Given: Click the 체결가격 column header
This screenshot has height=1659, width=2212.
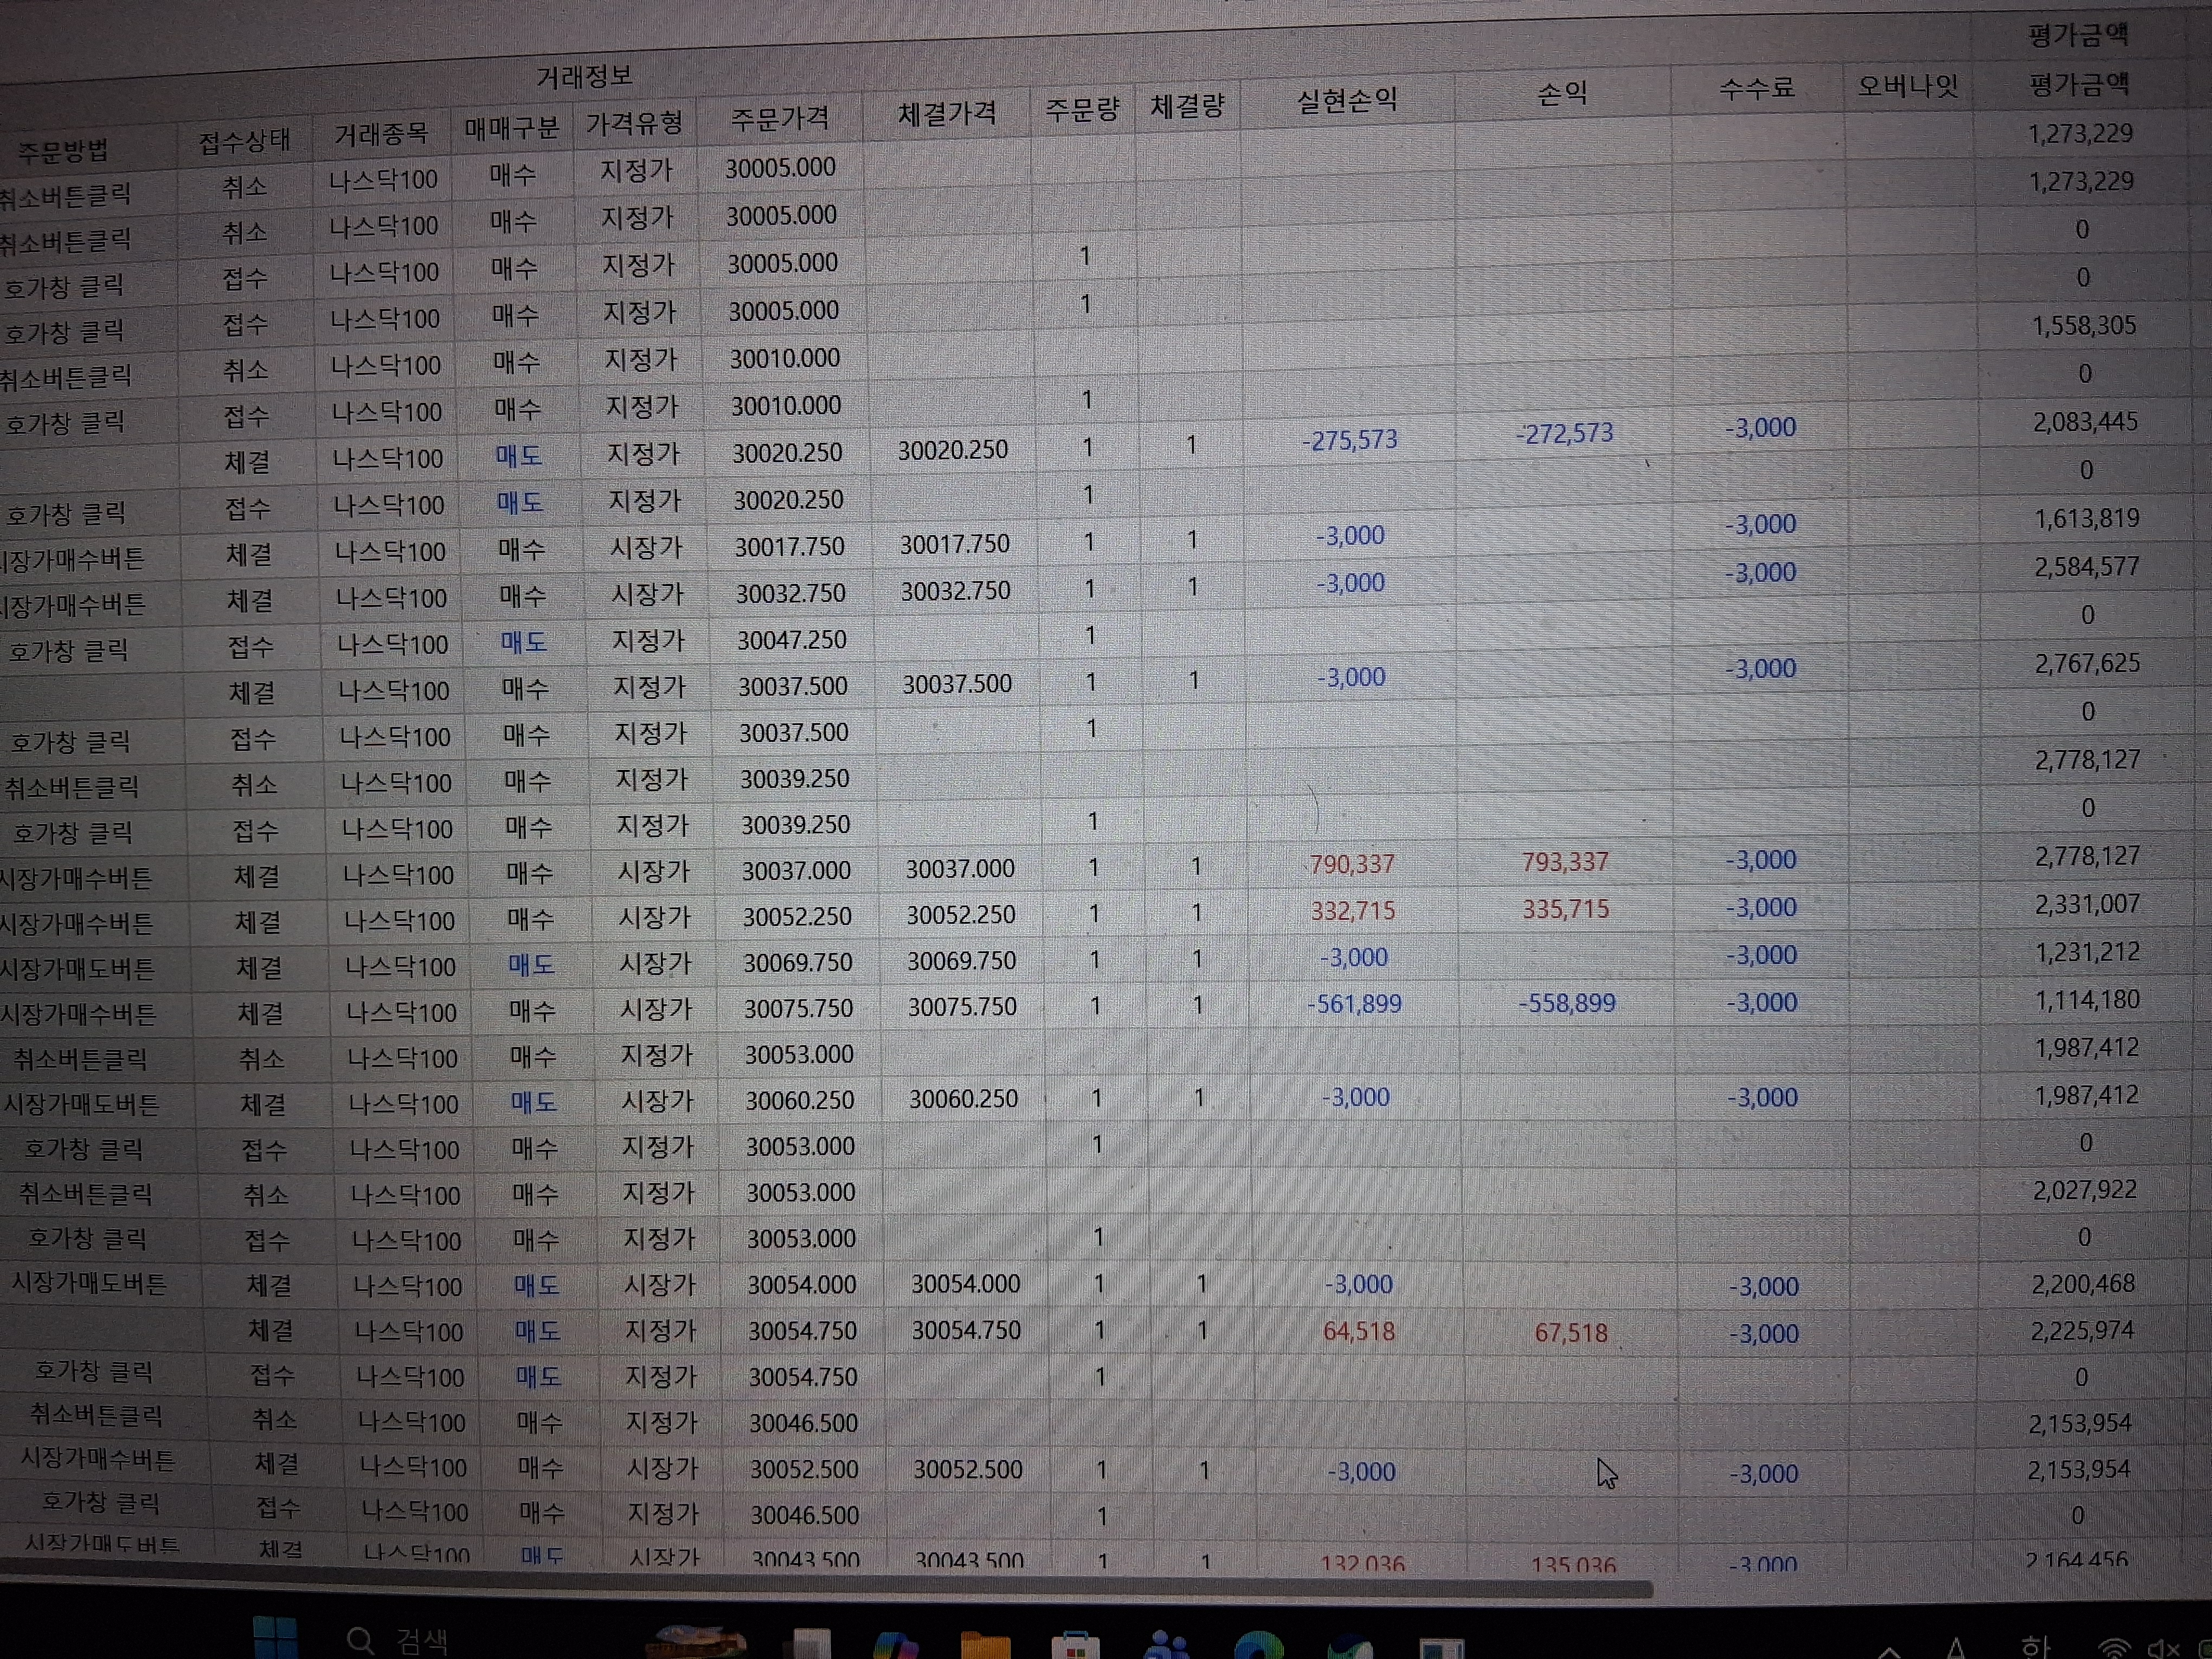Looking at the screenshot, I should pyautogui.click(x=947, y=113).
